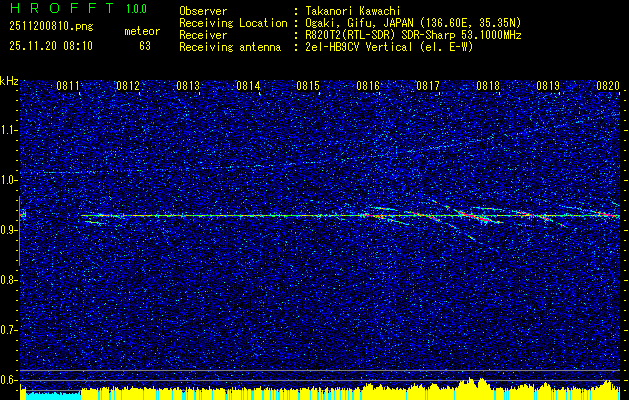Click the 0819 time marker
The height and width of the screenshot is (400, 629).
click(548, 85)
